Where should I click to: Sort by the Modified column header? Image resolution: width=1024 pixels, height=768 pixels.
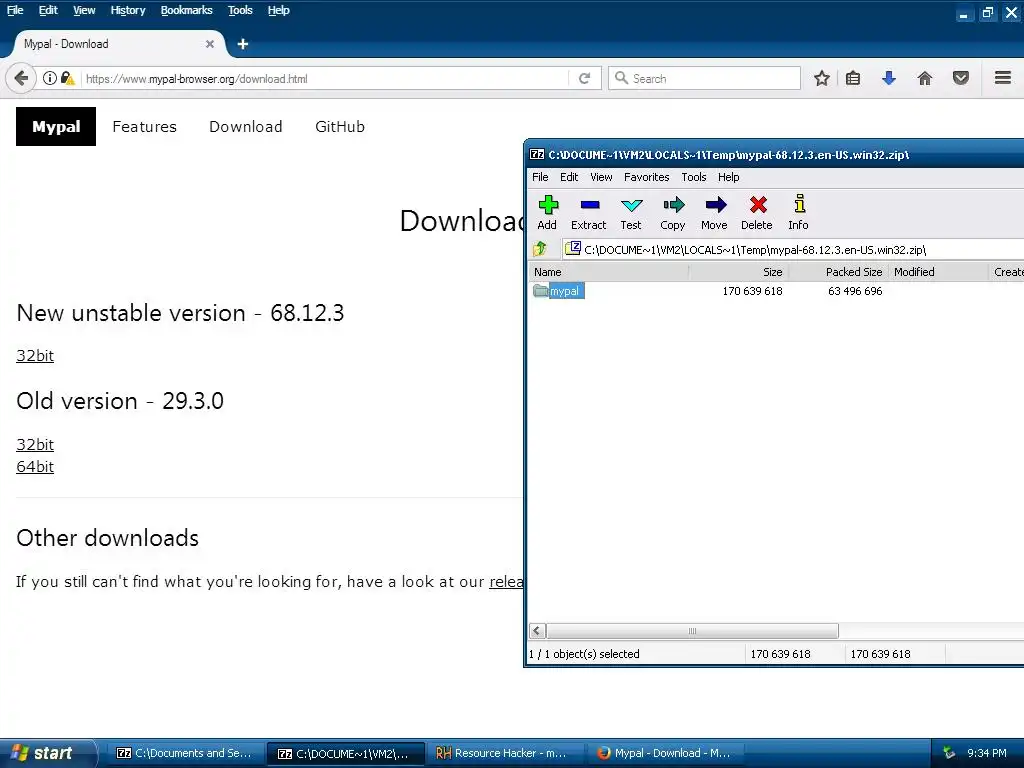pyautogui.click(x=938, y=272)
